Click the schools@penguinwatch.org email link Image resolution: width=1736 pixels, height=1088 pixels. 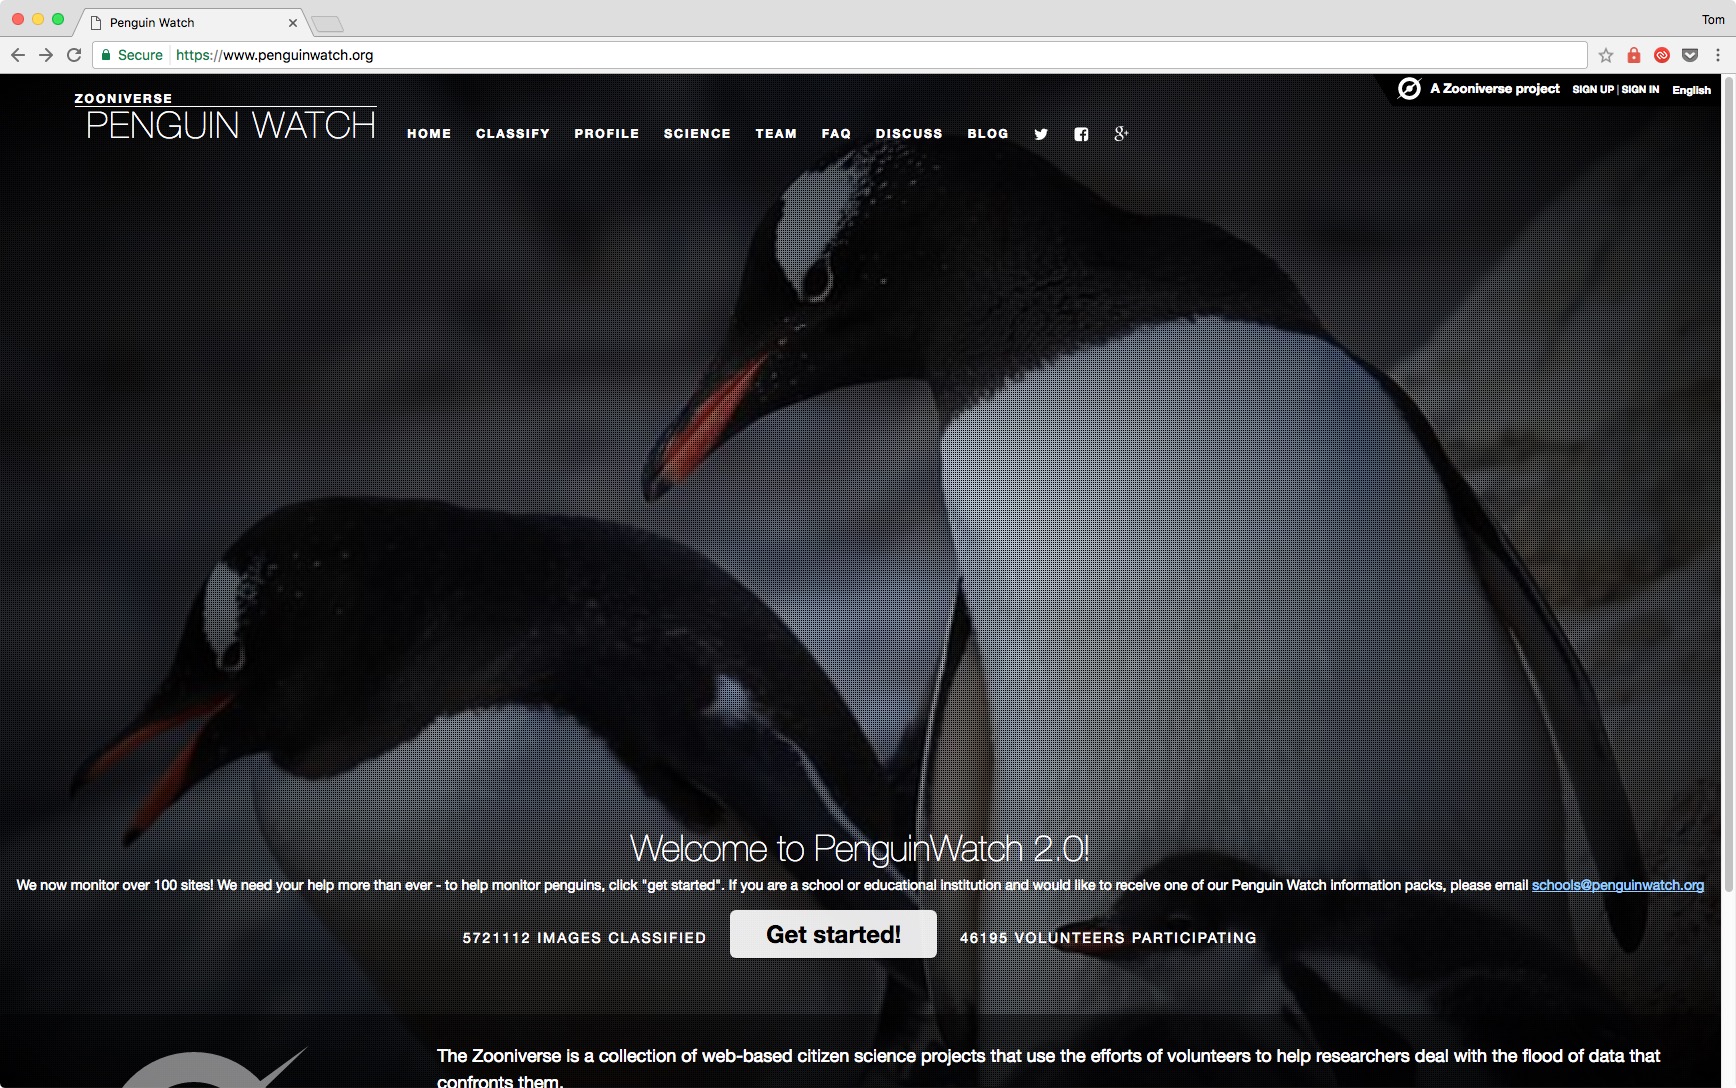click(1617, 885)
